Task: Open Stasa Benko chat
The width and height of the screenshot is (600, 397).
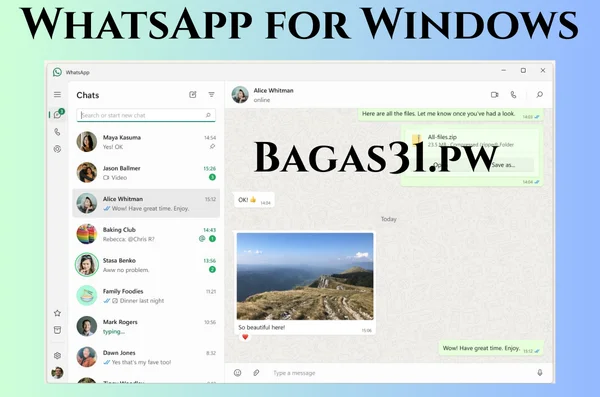Action: pos(146,265)
